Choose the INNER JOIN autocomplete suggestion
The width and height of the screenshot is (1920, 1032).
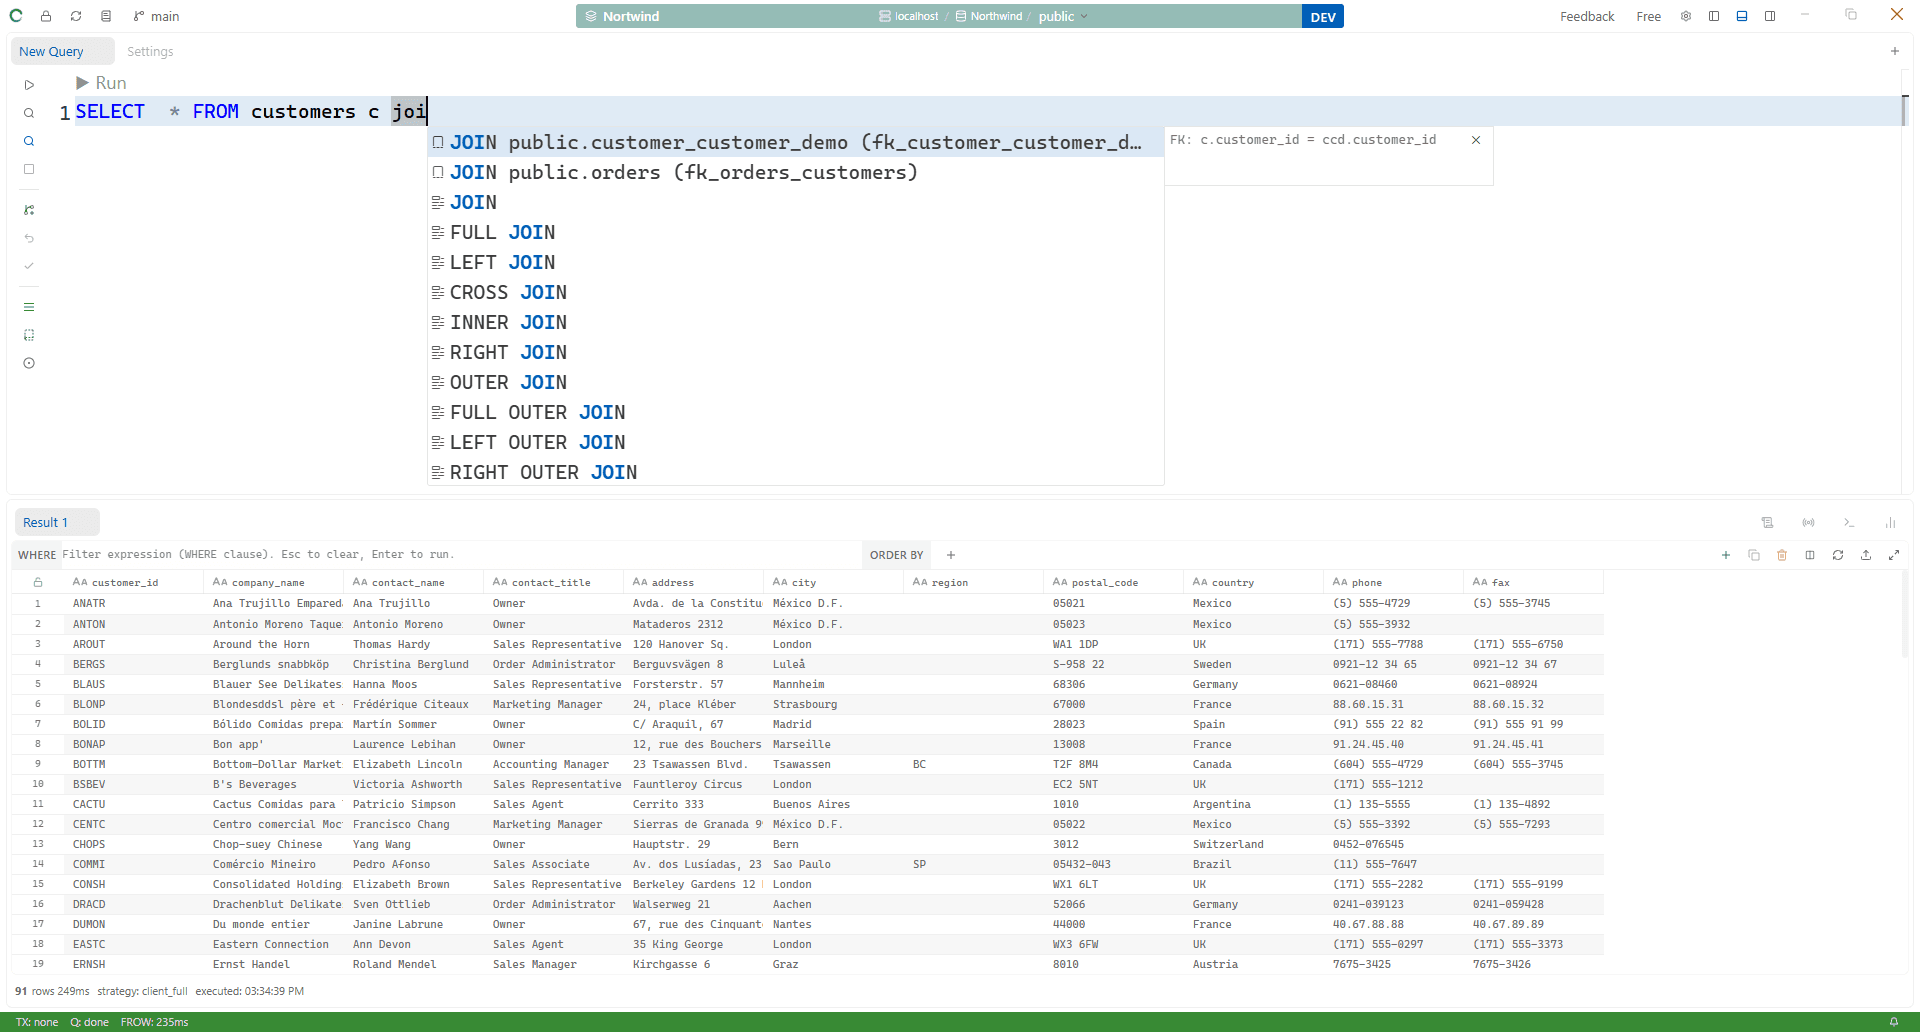[795, 322]
